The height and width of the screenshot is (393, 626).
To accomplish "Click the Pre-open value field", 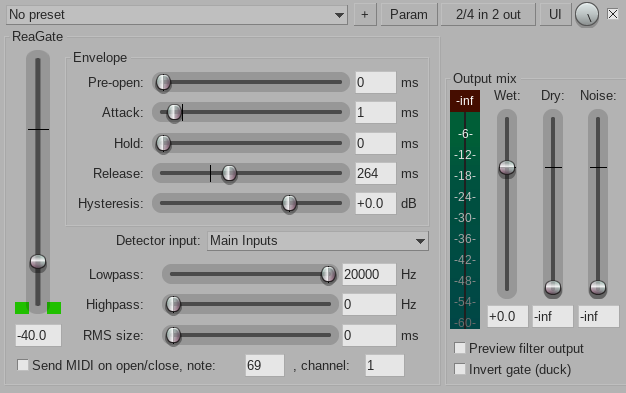I will pos(376,82).
